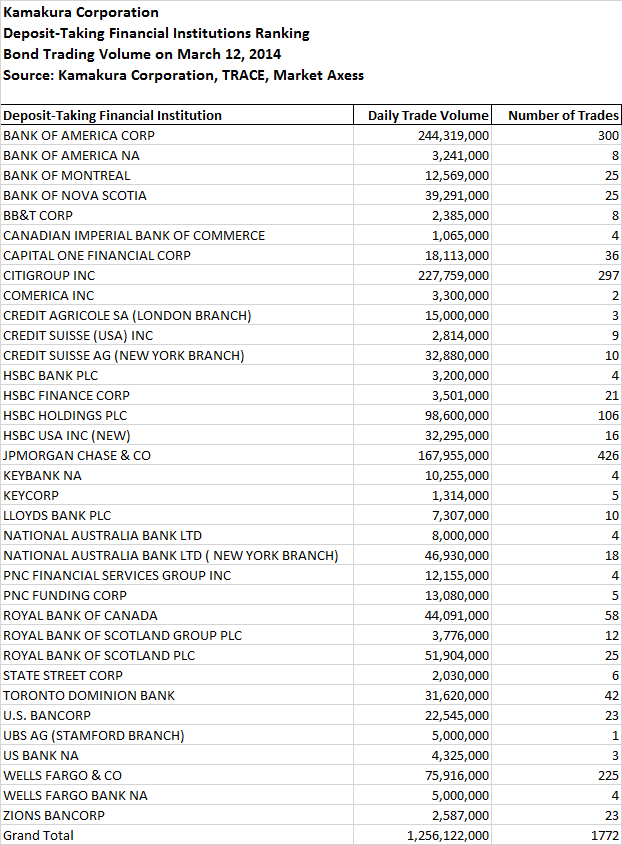Select the US BANK NA cell
This screenshot has width=622, height=845.
pos(177,755)
